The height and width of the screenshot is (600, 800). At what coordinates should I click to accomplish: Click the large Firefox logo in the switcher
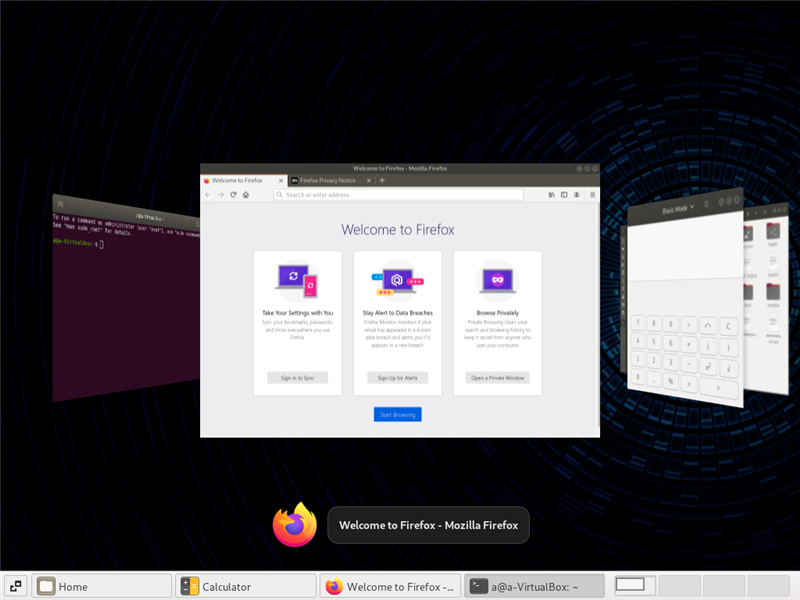click(295, 525)
